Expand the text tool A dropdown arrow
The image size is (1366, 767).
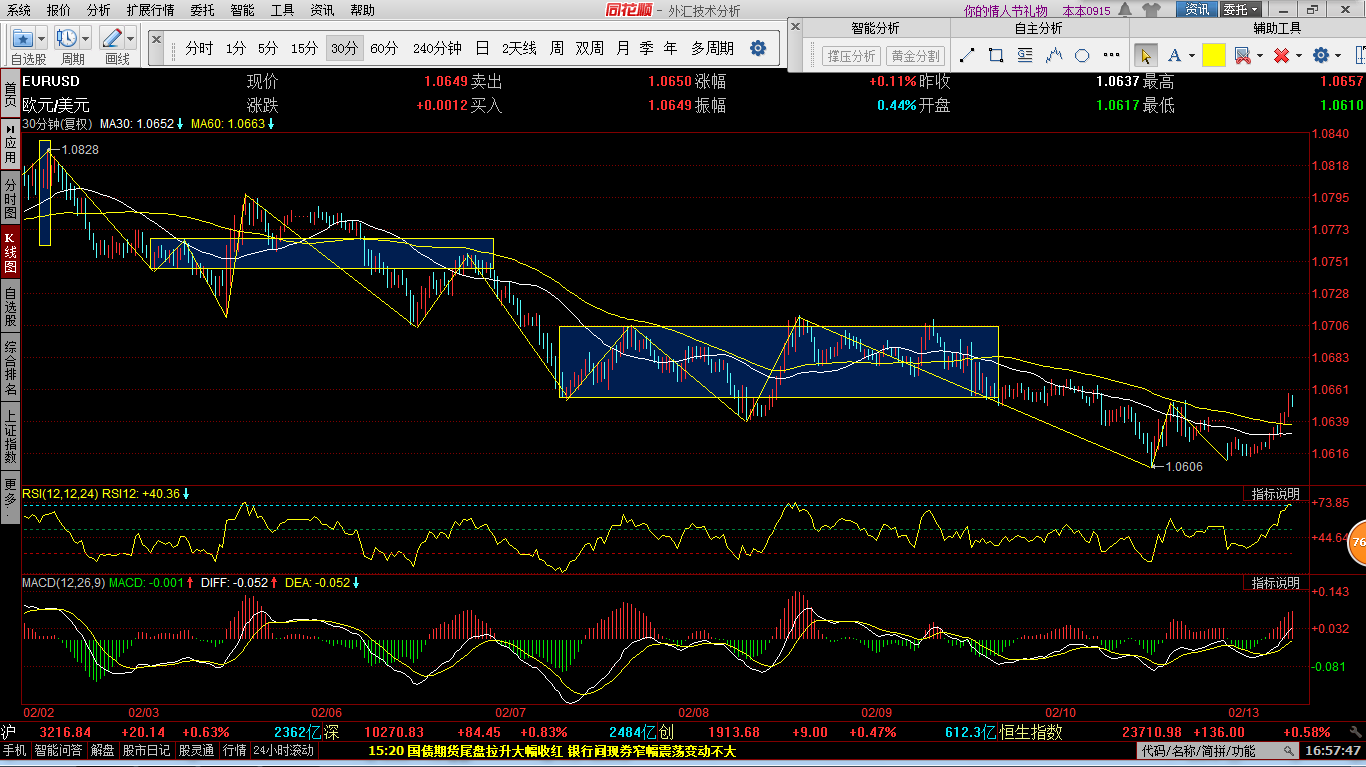[x=1192, y=55]
